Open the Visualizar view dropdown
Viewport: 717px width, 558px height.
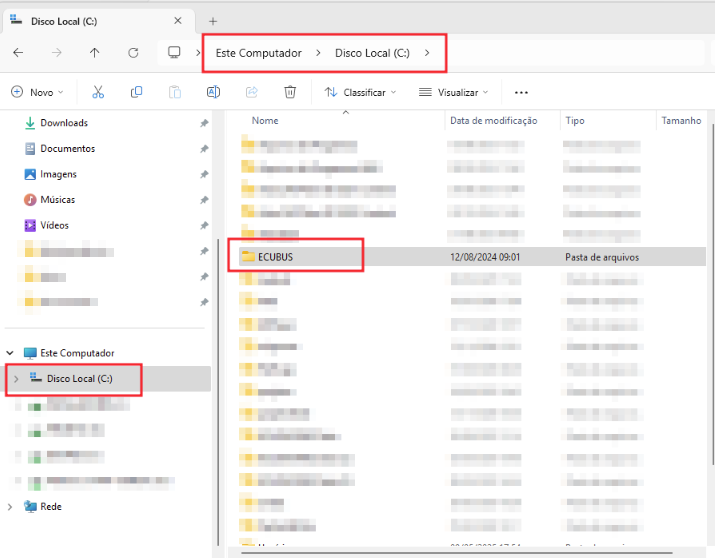(x=453, y=92)
